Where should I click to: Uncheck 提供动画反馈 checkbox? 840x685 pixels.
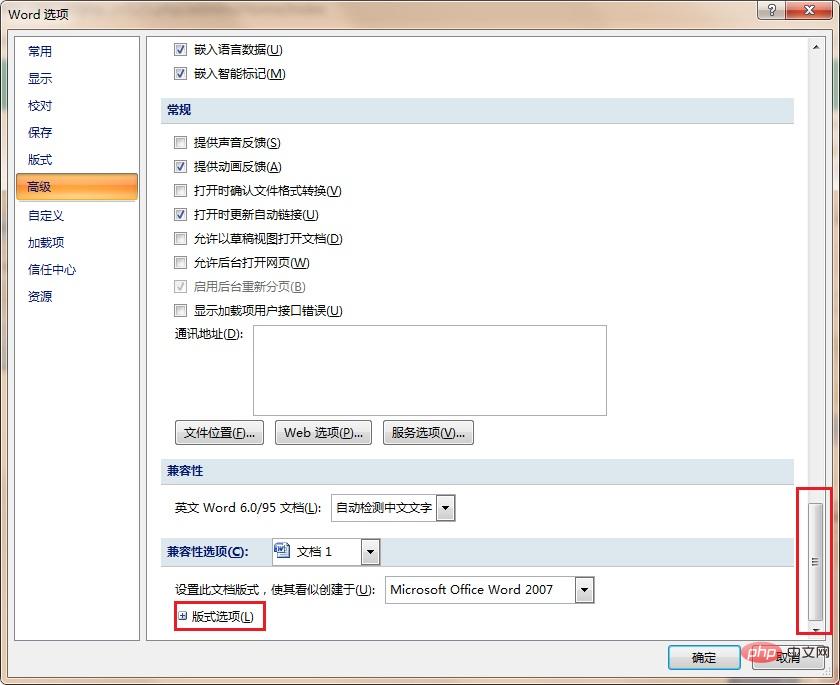click(180, 167)
